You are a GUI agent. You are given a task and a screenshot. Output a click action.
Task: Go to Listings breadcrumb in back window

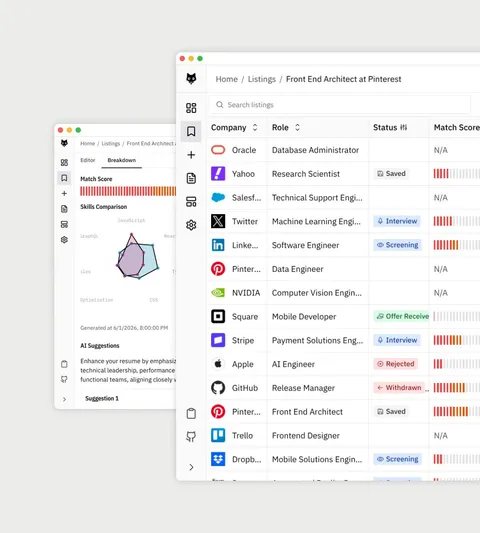pos(111,143)
